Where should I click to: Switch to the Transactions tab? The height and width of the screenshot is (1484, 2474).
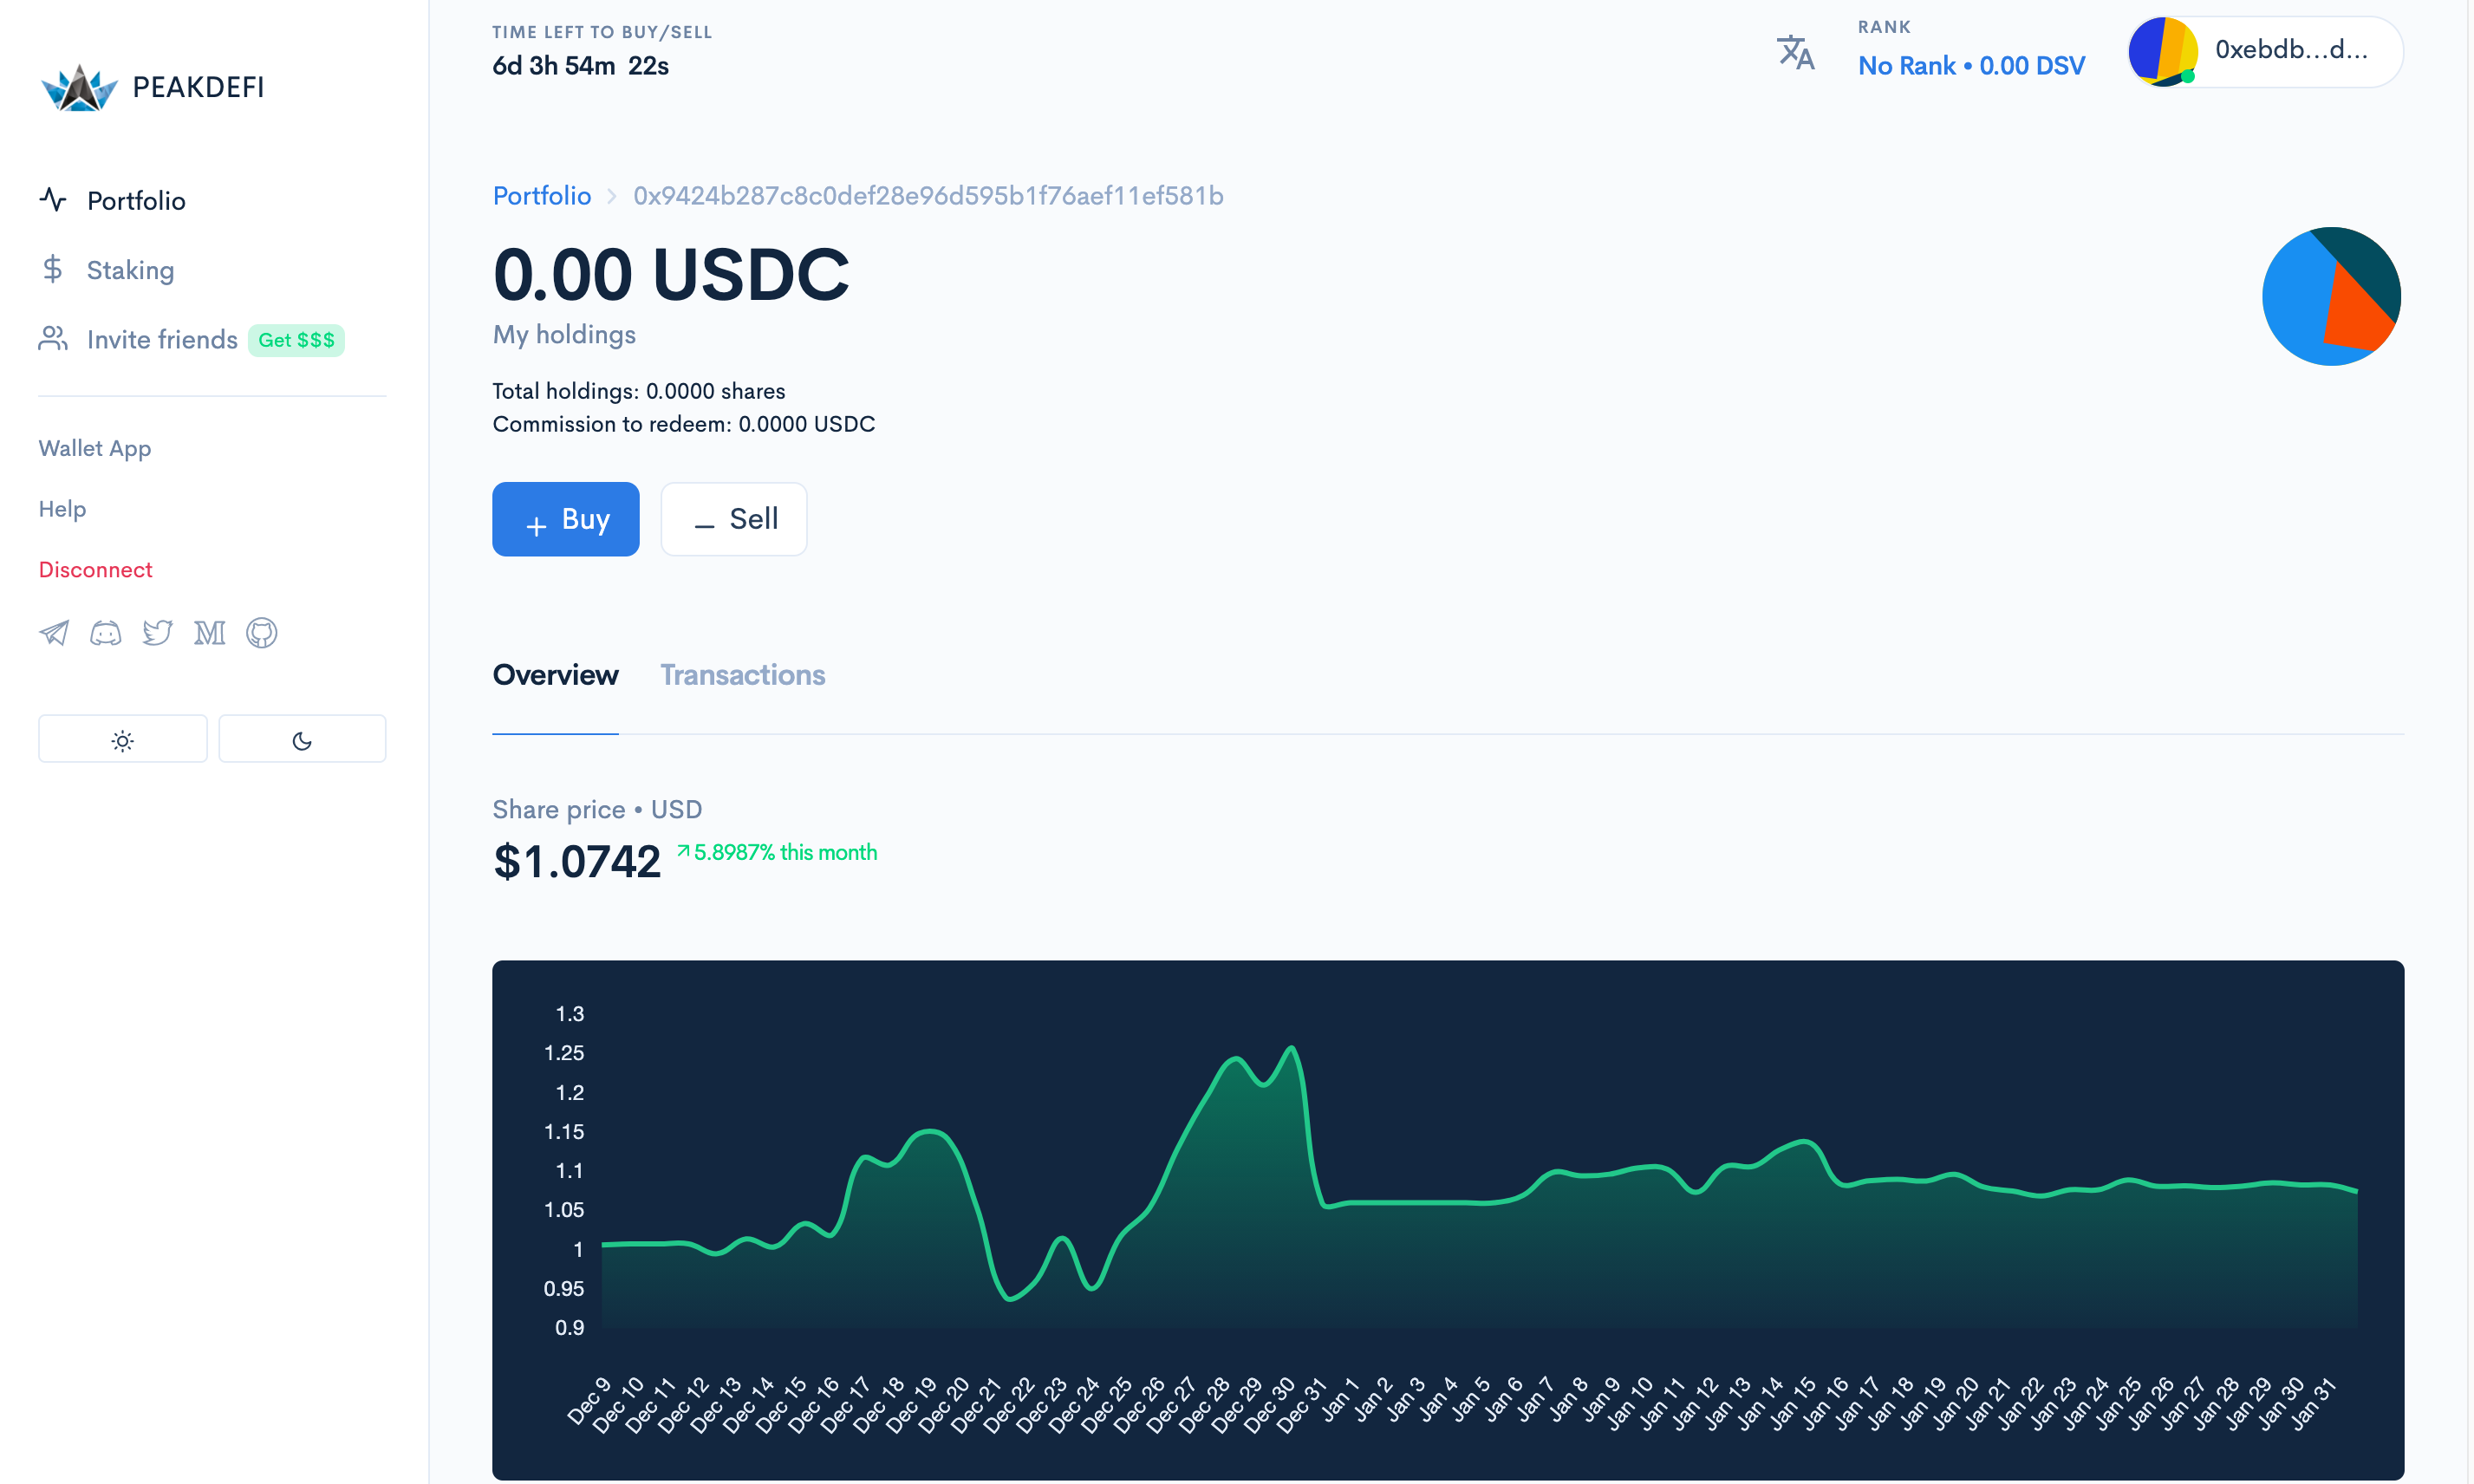742,676
